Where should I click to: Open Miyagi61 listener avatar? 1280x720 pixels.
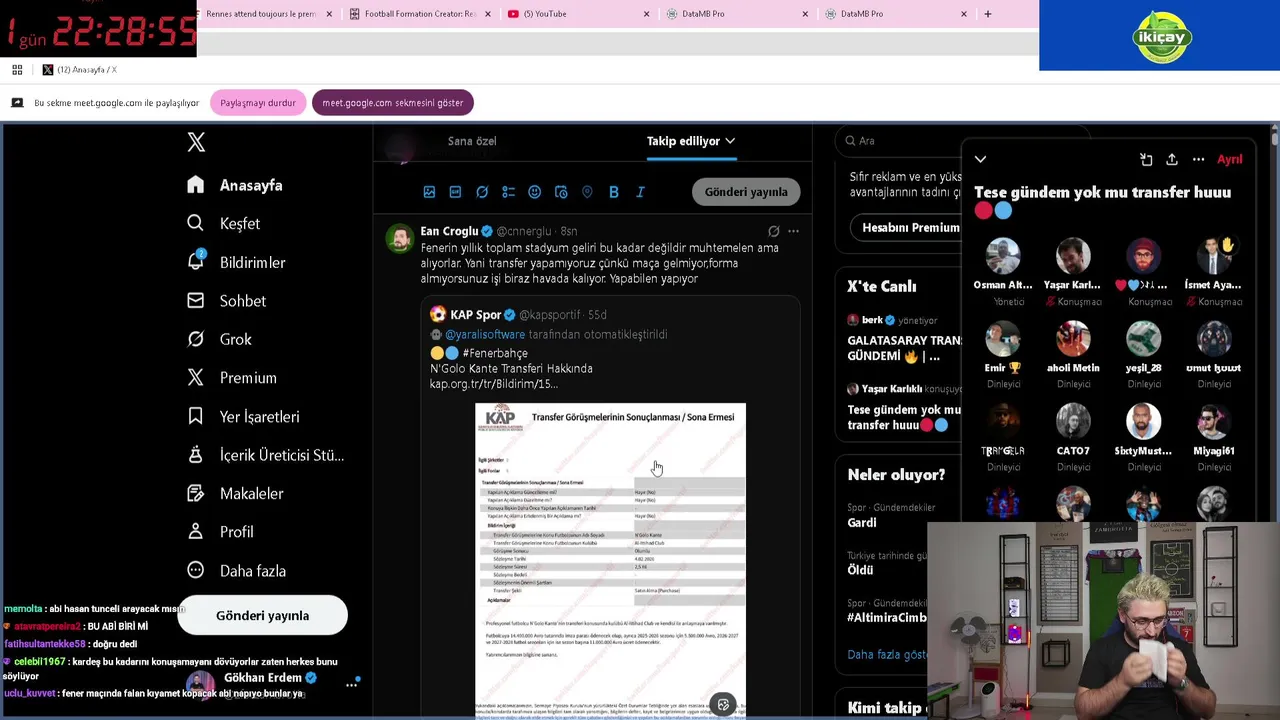click(1213, 422)
